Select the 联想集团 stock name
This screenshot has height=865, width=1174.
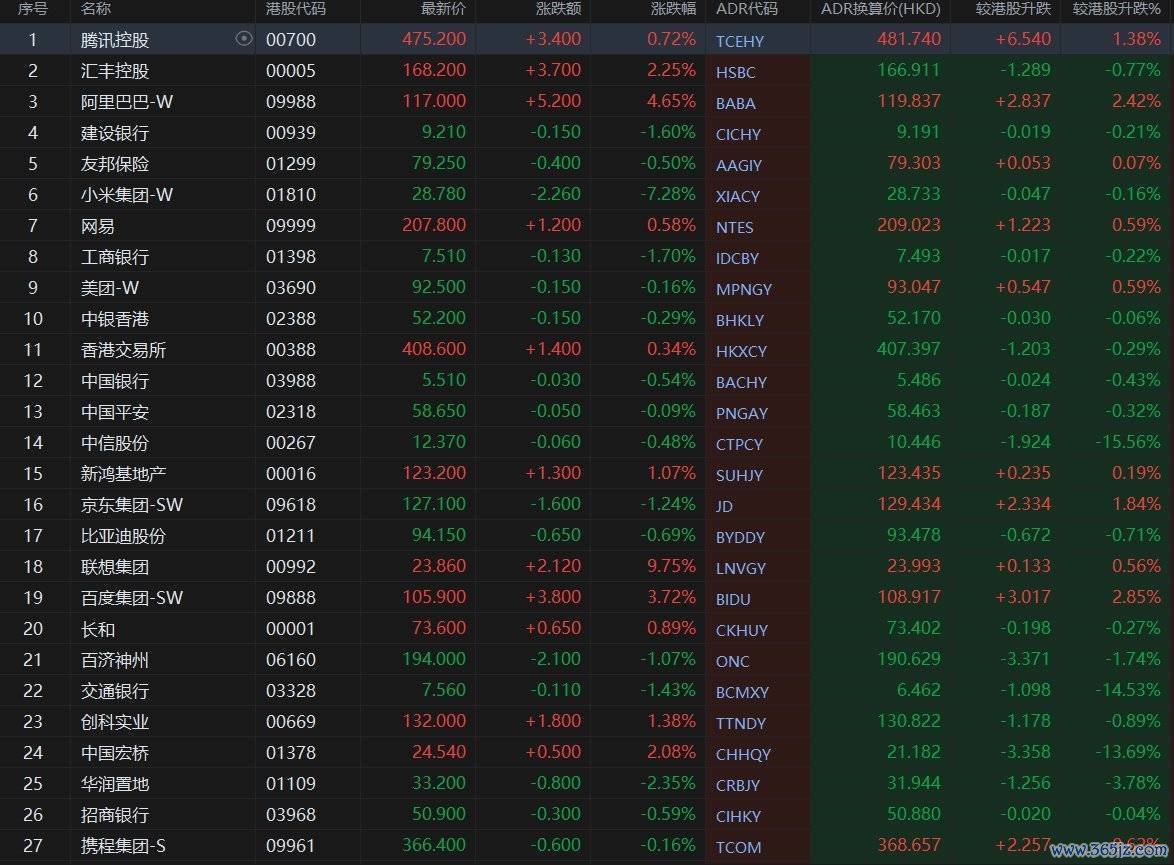(x=115, y=567)
